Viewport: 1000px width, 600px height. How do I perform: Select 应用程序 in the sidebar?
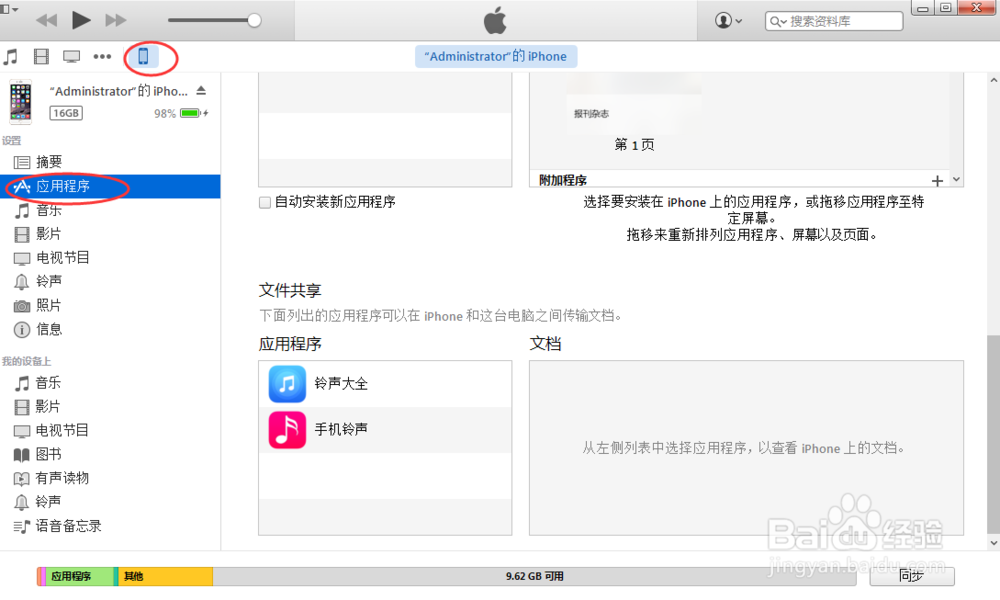tap(110, 186)
